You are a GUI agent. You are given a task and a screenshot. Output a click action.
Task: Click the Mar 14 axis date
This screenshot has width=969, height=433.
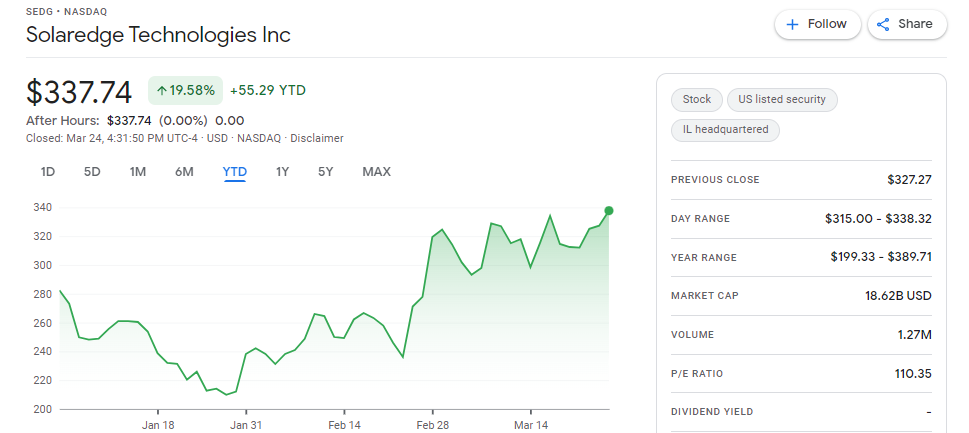[x=531, y=425]
